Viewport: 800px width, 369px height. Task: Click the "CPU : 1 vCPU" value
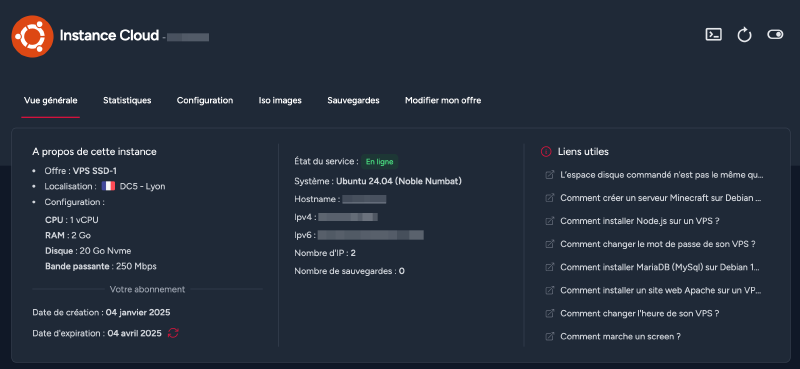71,220
